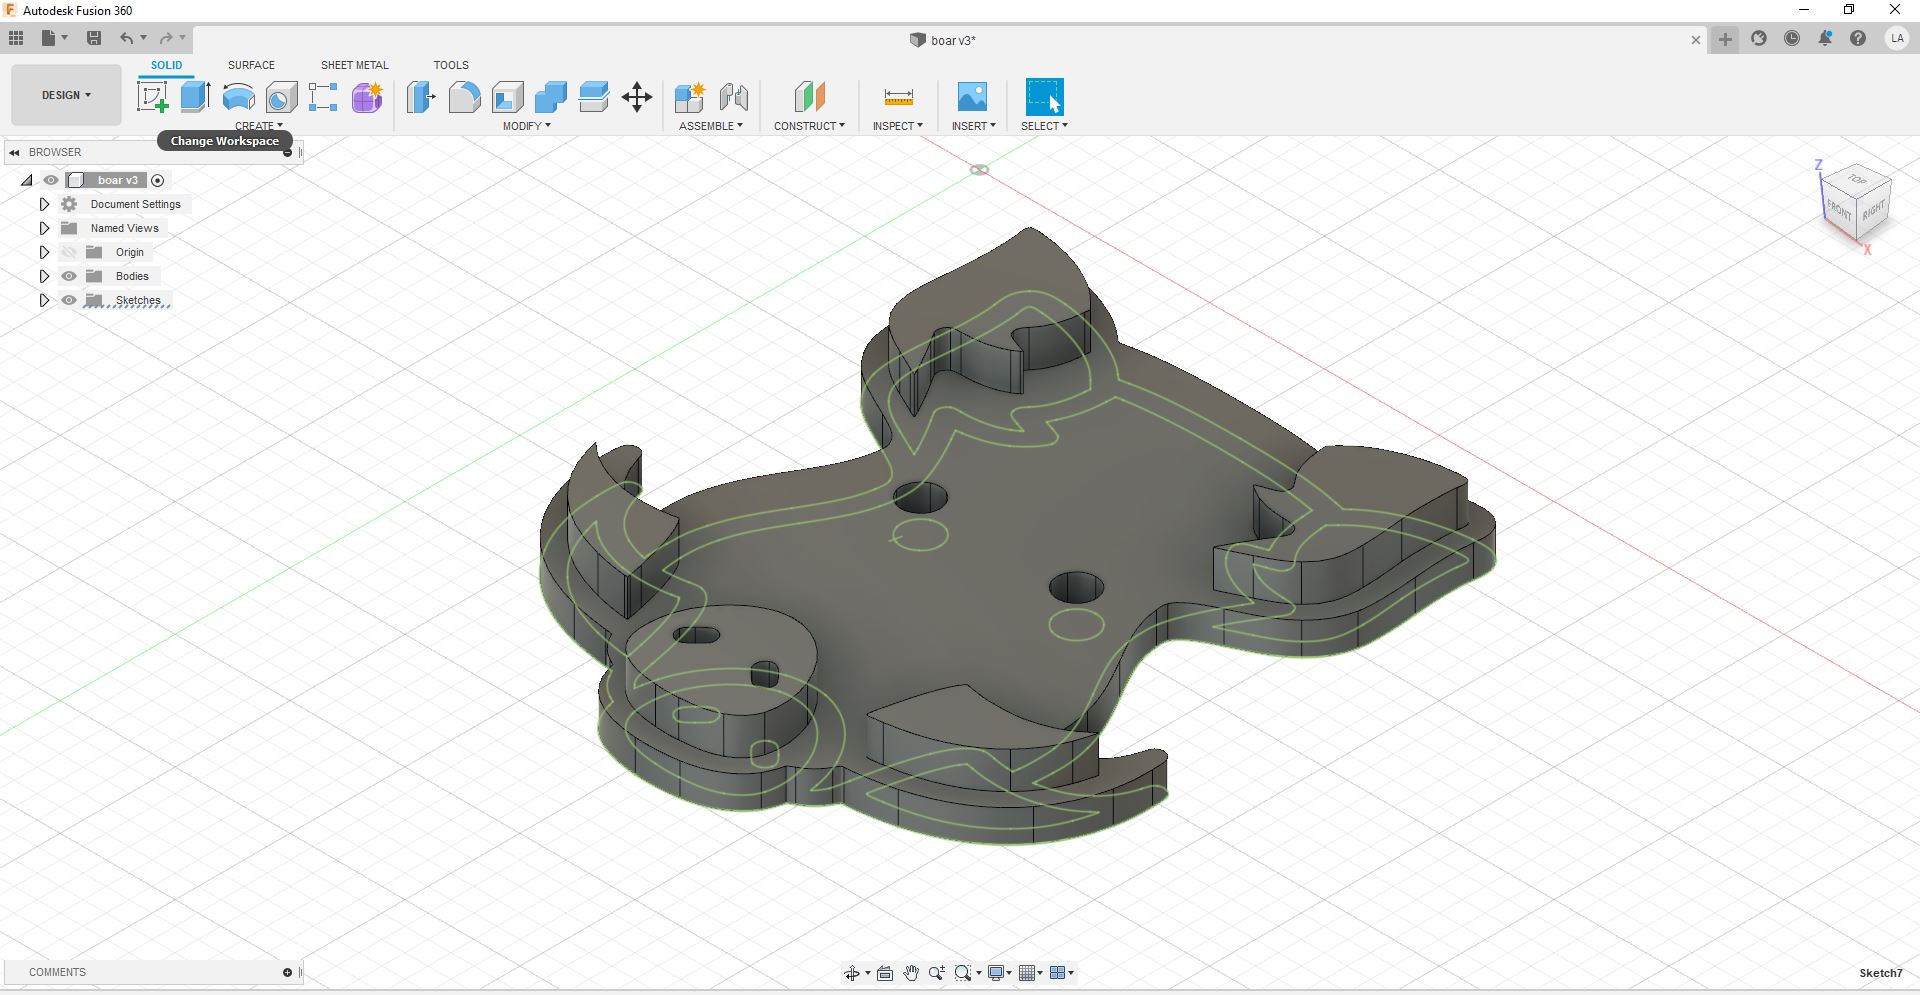Select the Joint tool
The width and height of the screenshot is (1920, 995).
[734, 97]
